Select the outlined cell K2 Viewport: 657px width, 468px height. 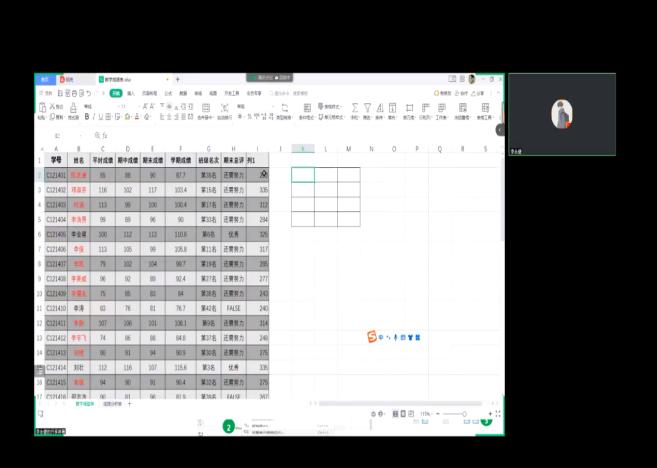click(x=302, y=174)
